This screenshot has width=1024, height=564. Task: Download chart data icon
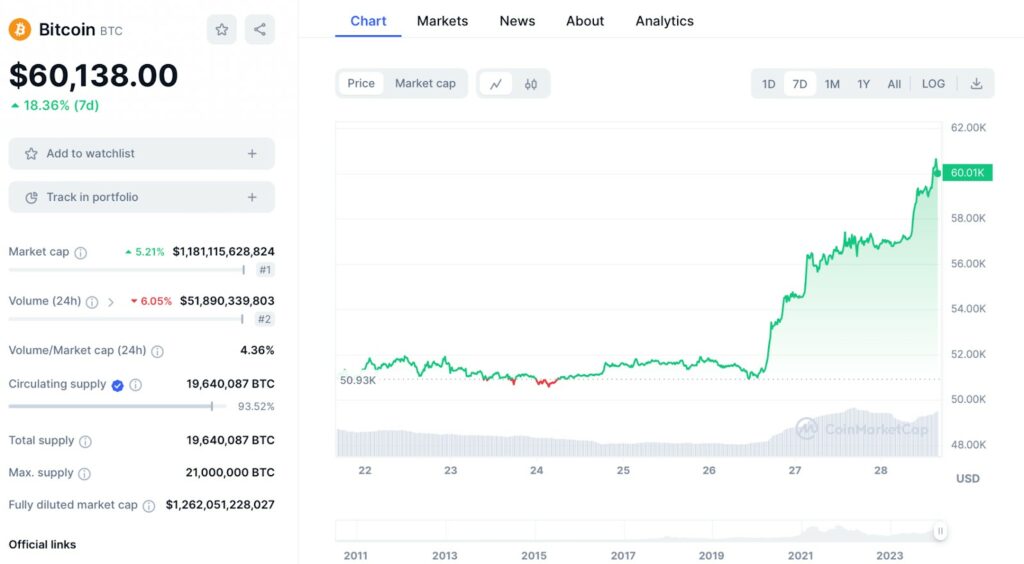click(976, 84)
